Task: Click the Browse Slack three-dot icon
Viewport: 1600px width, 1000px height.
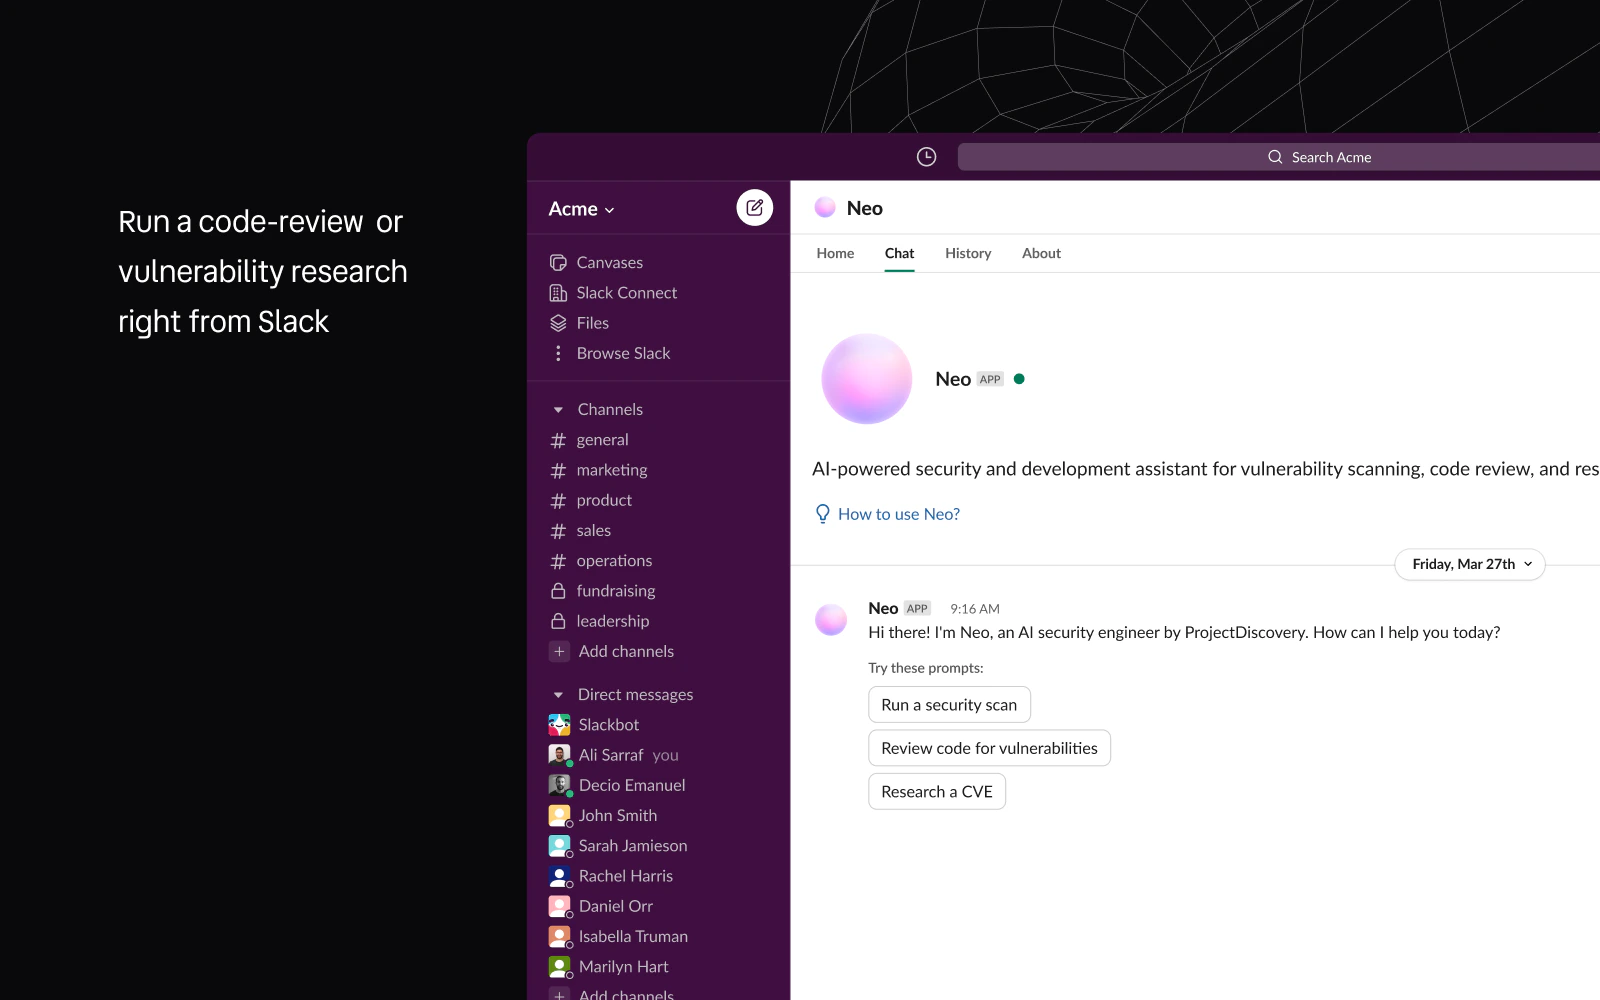Action: (558, 353)
